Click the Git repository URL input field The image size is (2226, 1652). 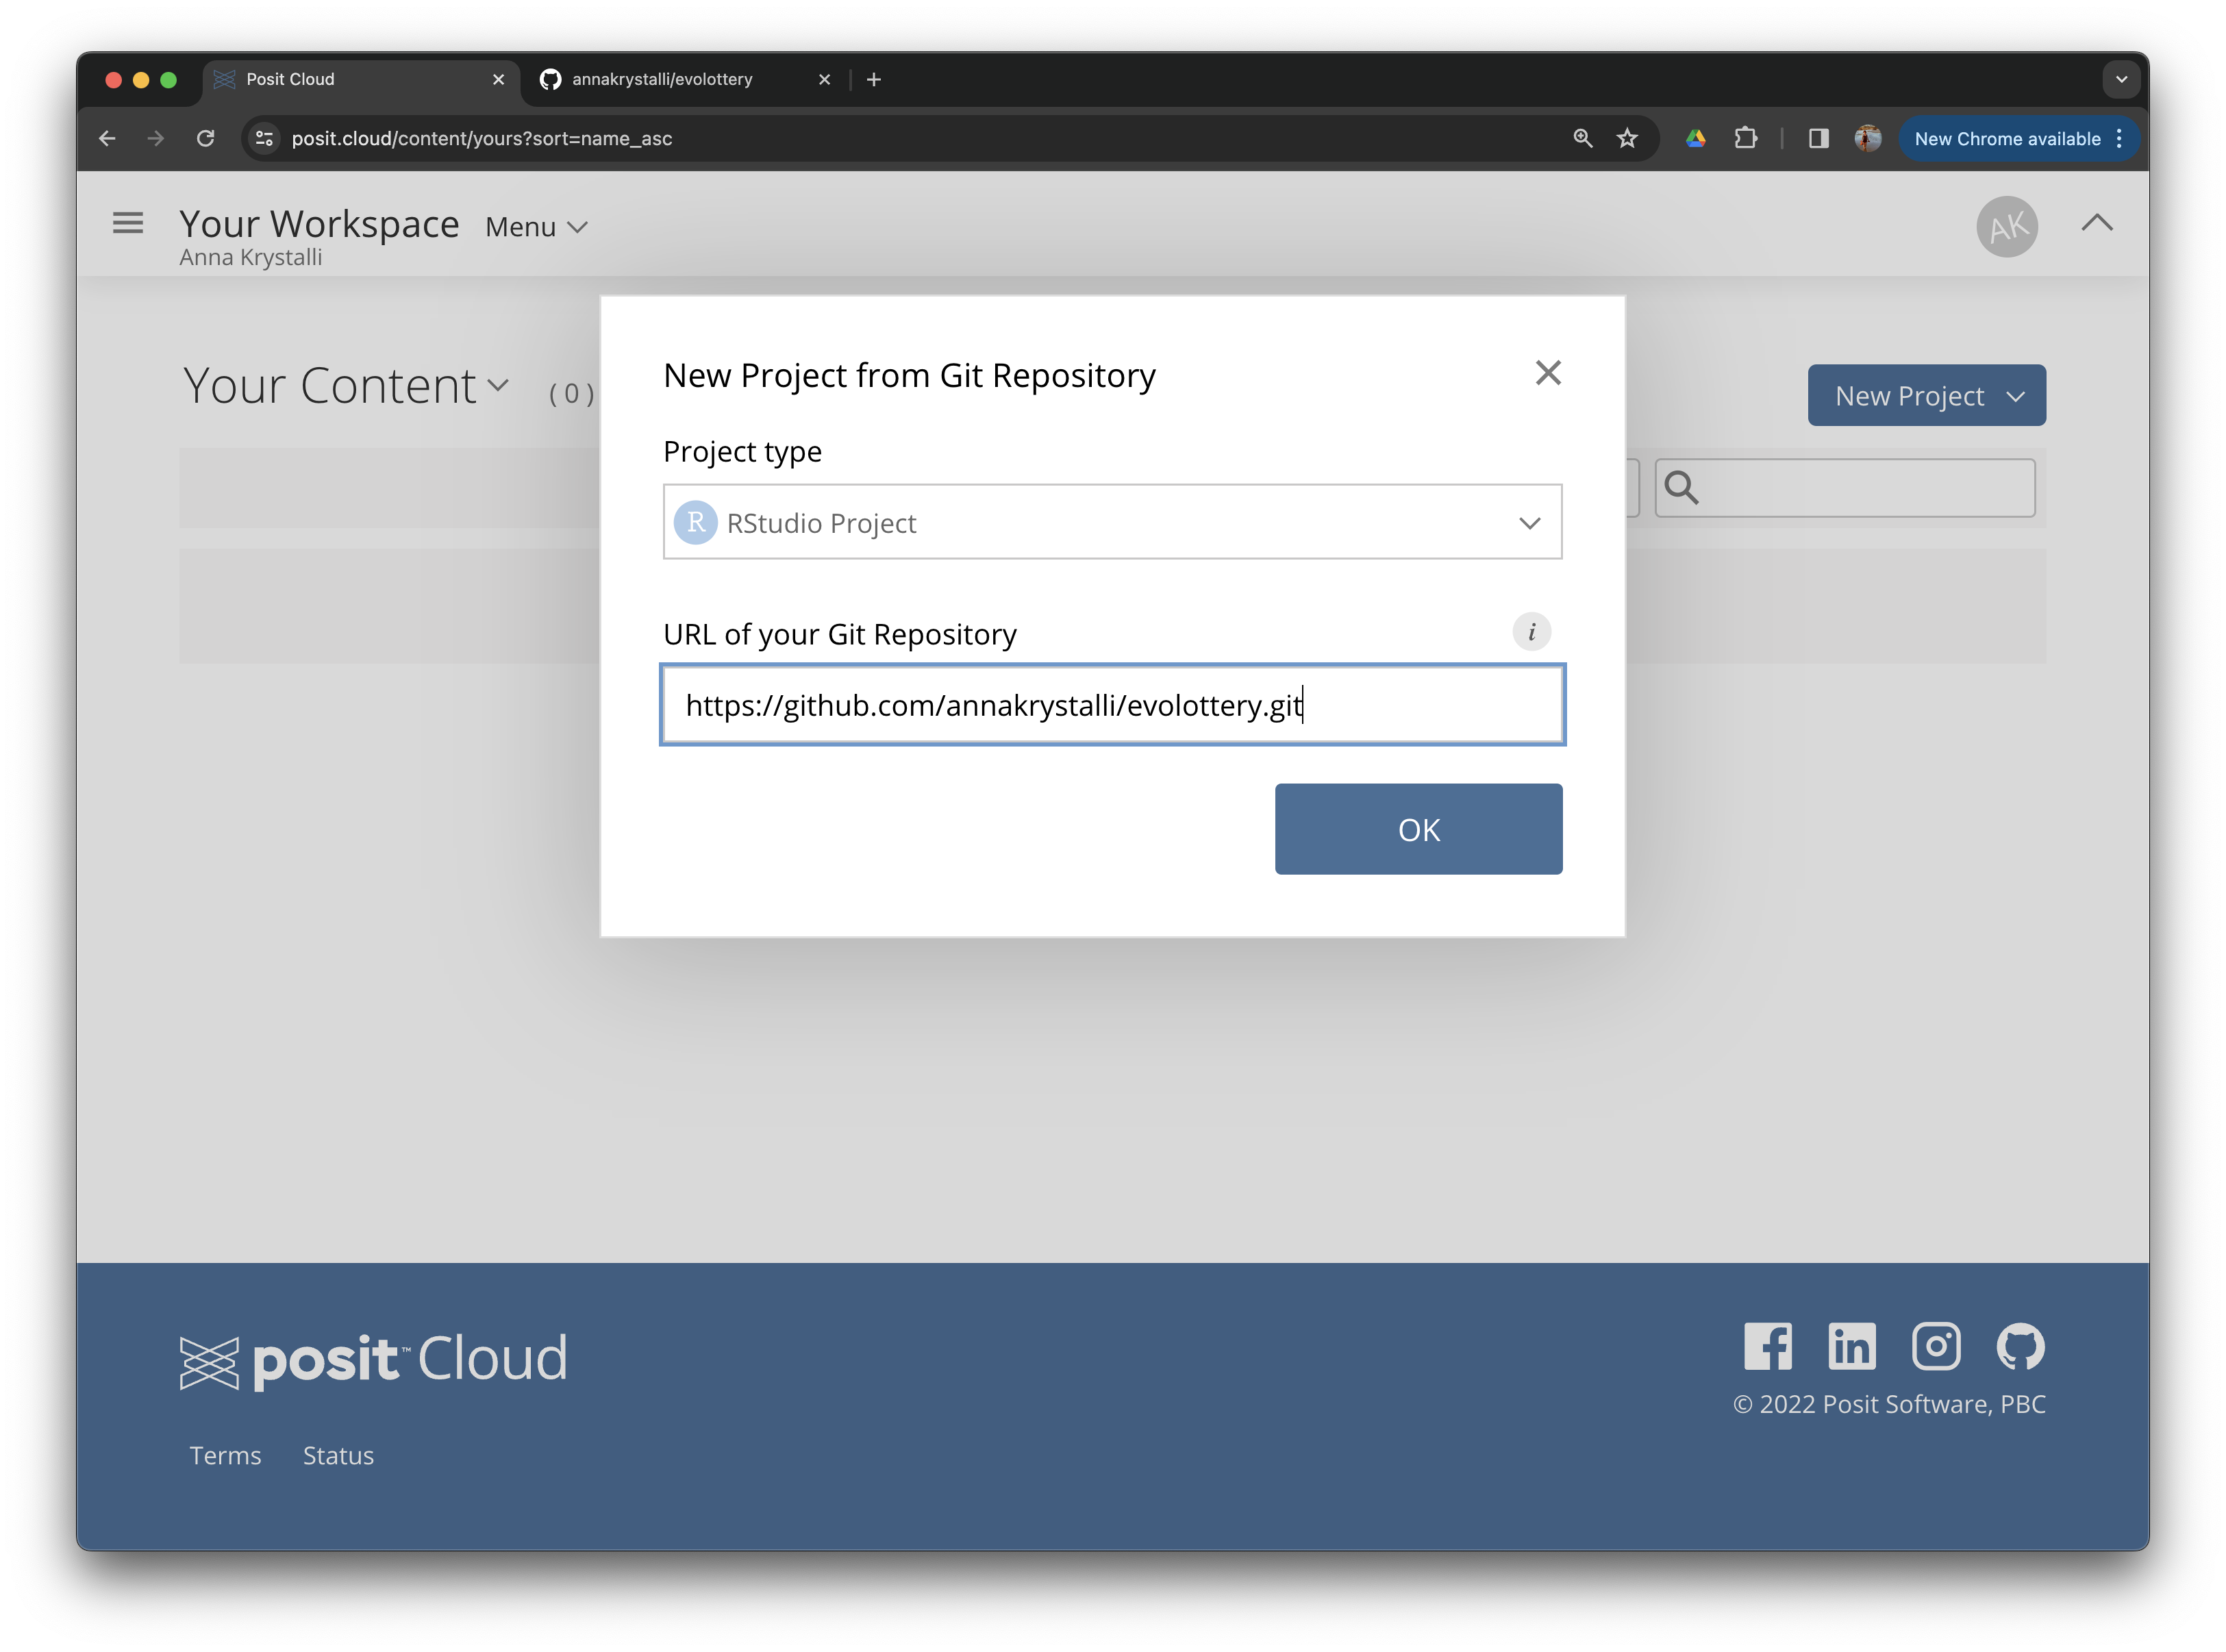[1112, 705]
